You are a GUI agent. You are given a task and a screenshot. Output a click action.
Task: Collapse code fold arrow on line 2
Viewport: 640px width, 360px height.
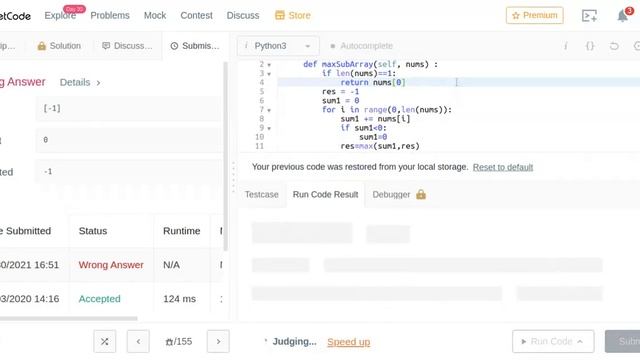[269, 65]
